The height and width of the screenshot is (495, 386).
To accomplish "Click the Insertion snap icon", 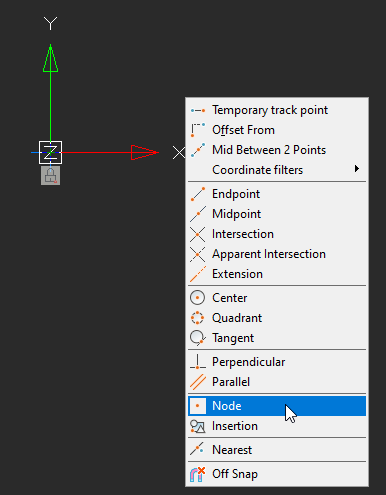I will coord(198,426).
